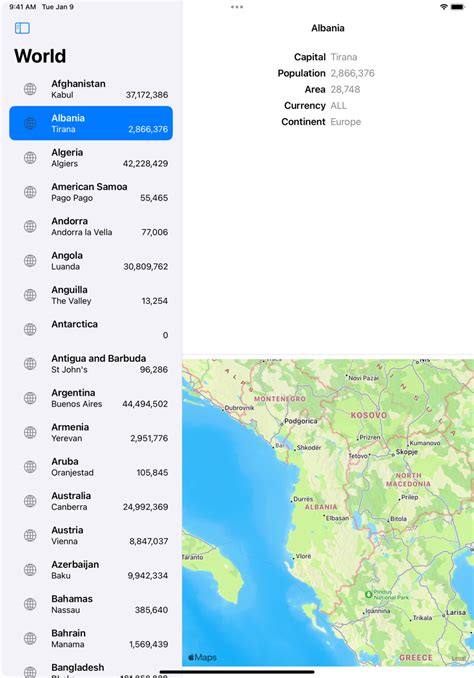
Task: Select Aruba in the World list
Action: [91, 467]
